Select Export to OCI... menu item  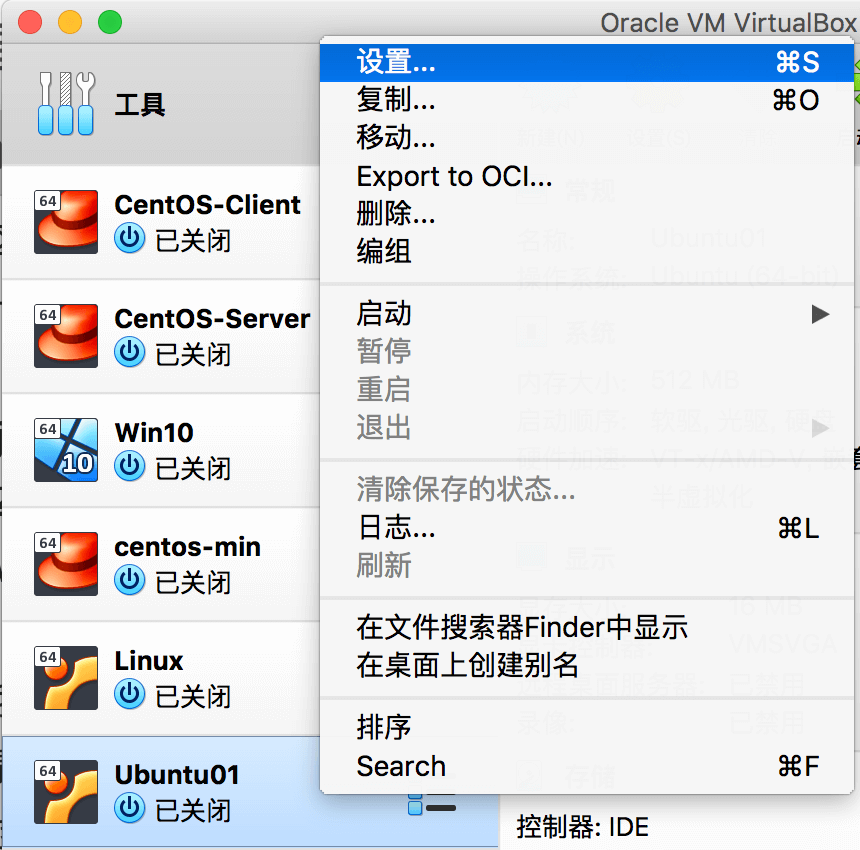[587, 177]
